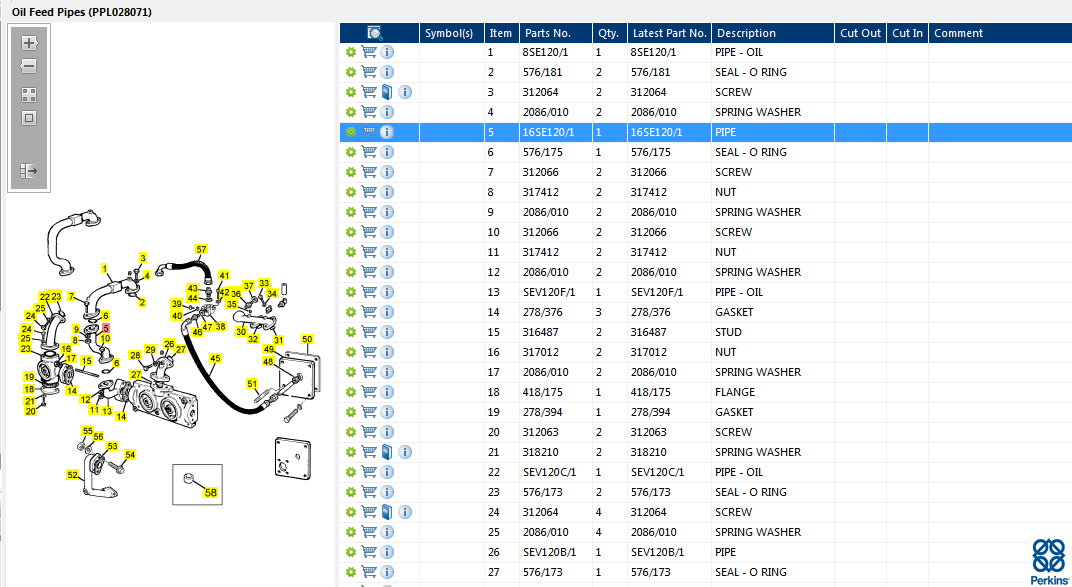
Task: Open the book icon for item 24
Action: click(387, 512)
